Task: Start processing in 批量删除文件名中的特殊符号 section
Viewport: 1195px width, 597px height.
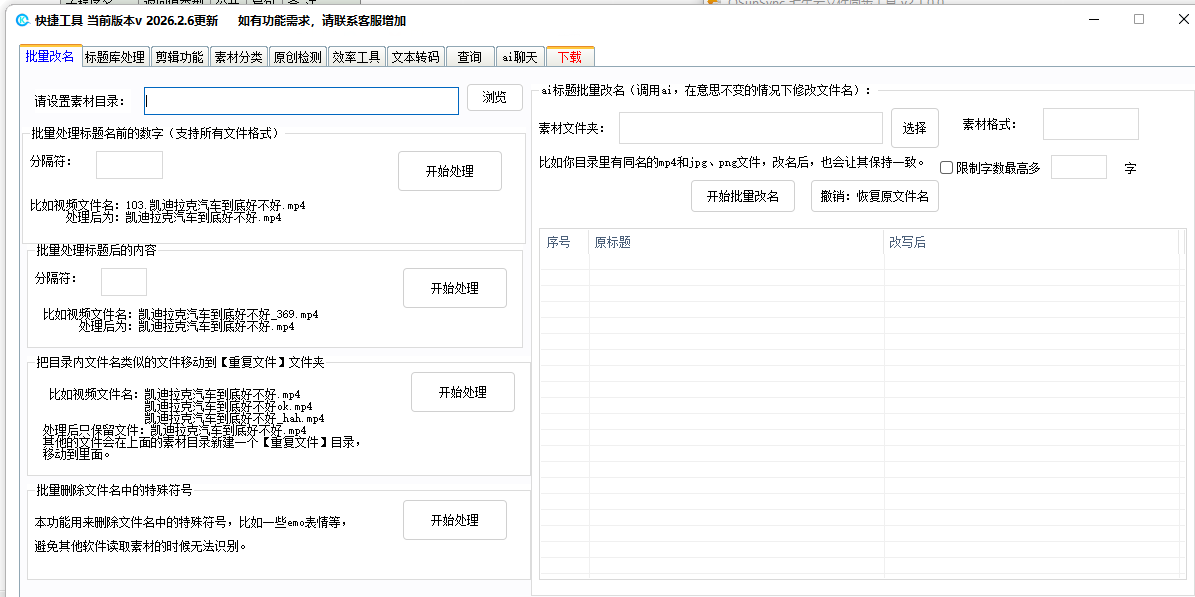Action: tap(454, 520)
